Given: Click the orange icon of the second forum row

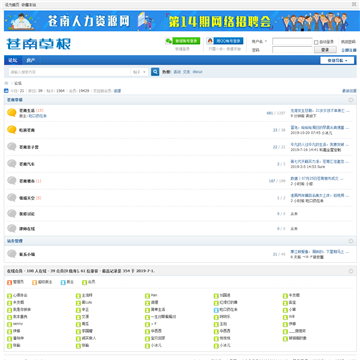Looking at the screenshot, I should point(12,130).
